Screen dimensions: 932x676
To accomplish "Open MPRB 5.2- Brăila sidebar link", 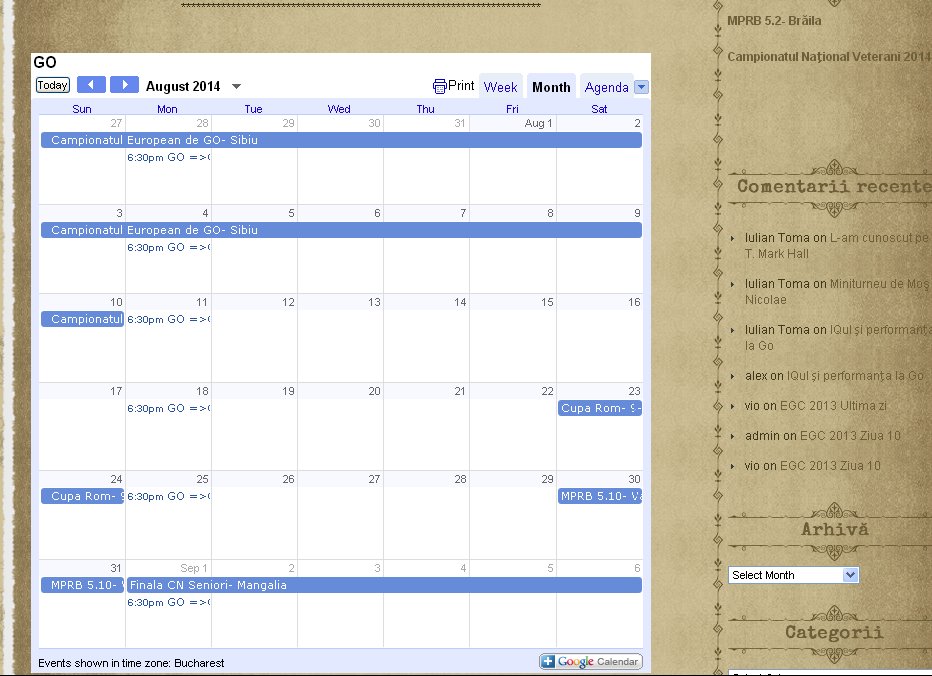I will pos(774,21).
